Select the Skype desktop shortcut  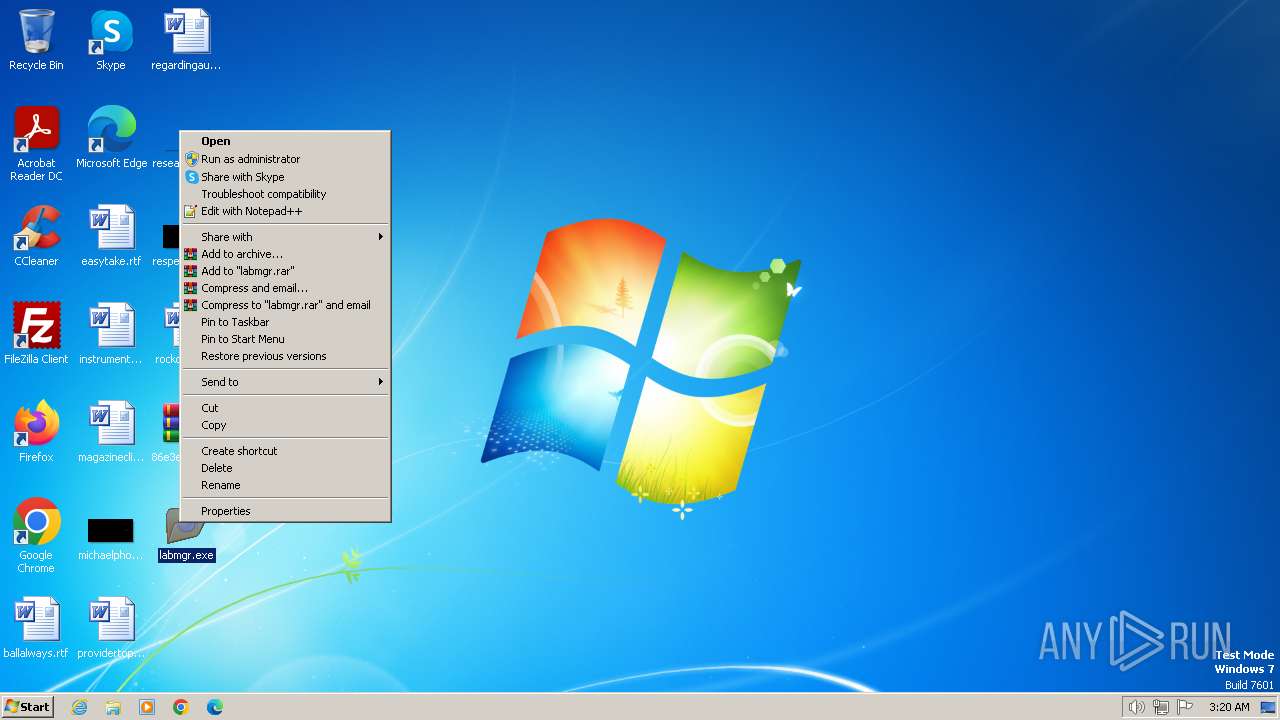(111, 40)
